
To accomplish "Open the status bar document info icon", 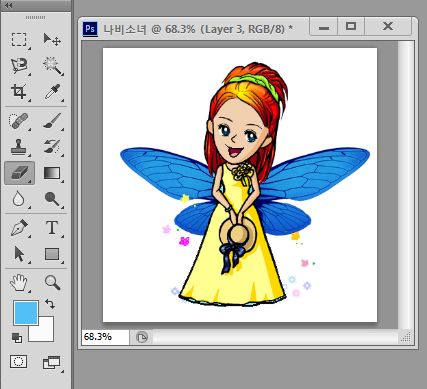I will coord(142,337).
